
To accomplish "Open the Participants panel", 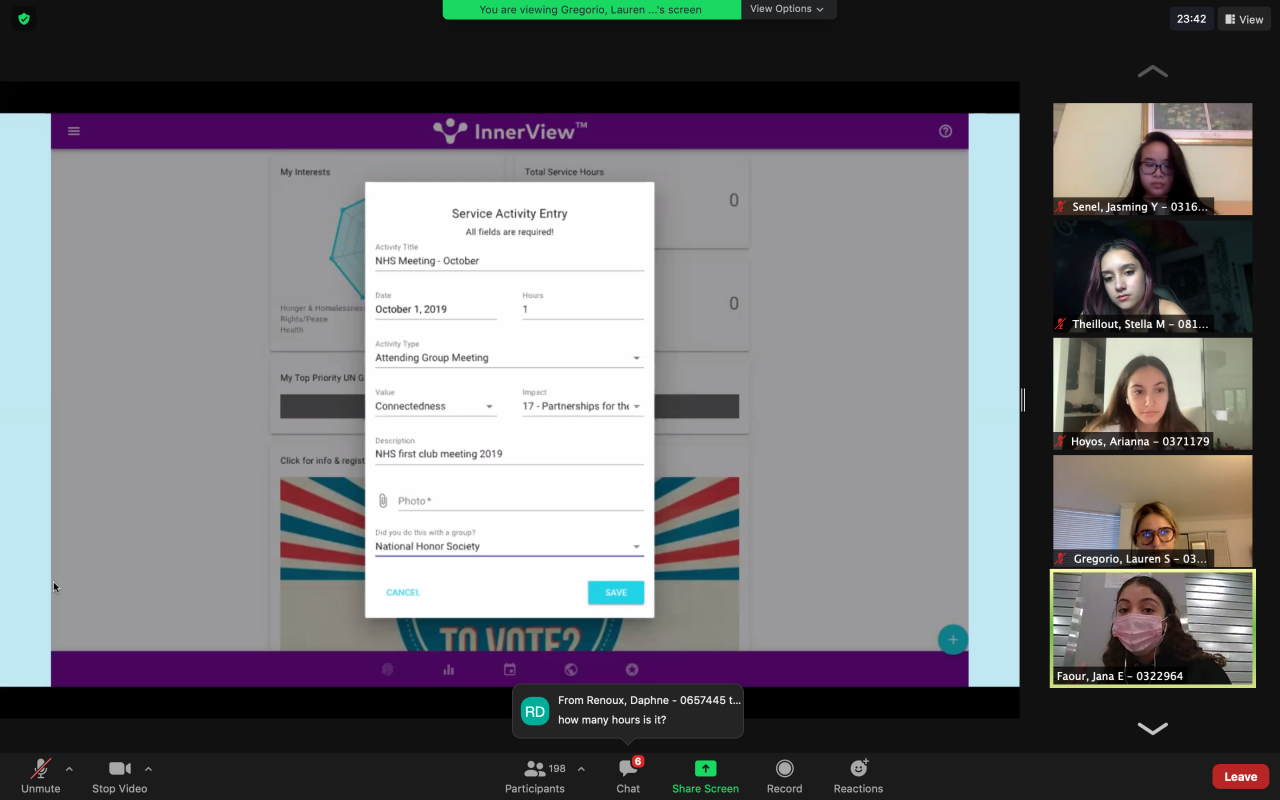I will coord(535,775).
